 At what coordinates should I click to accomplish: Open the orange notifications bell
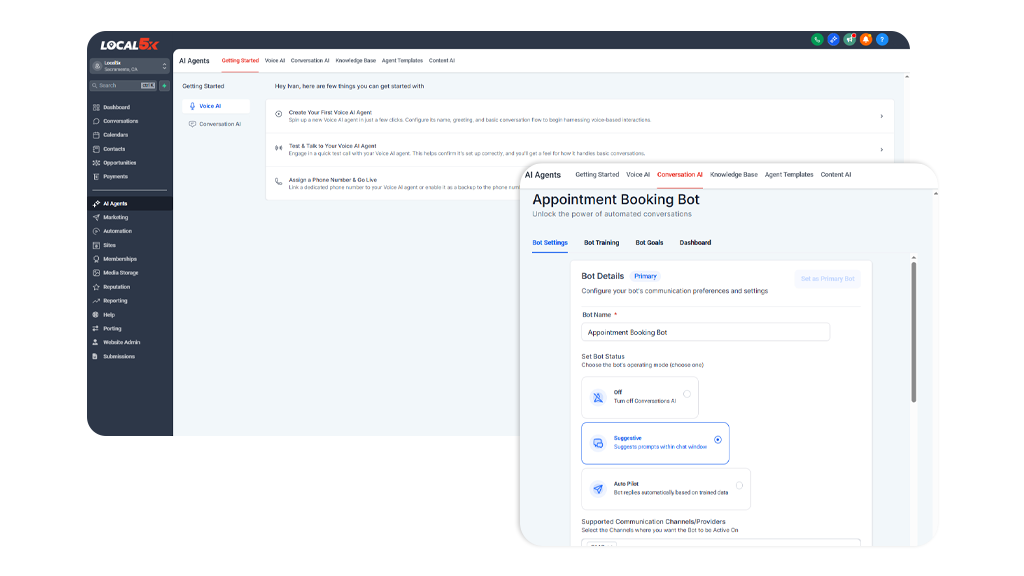pyautogui.click(x=866, y=40)
